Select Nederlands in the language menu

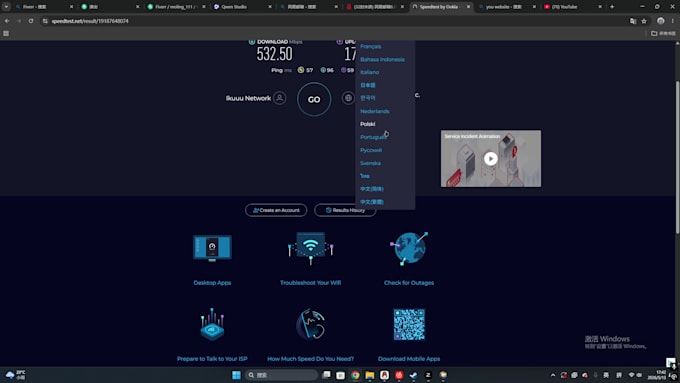[x=375, y=111]
